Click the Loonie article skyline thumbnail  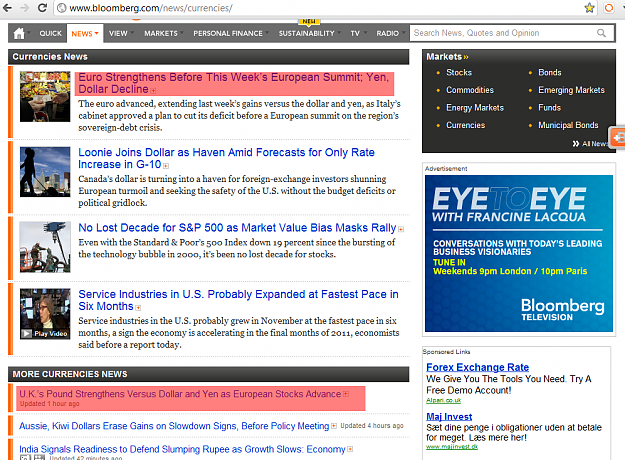coord(45,172)
